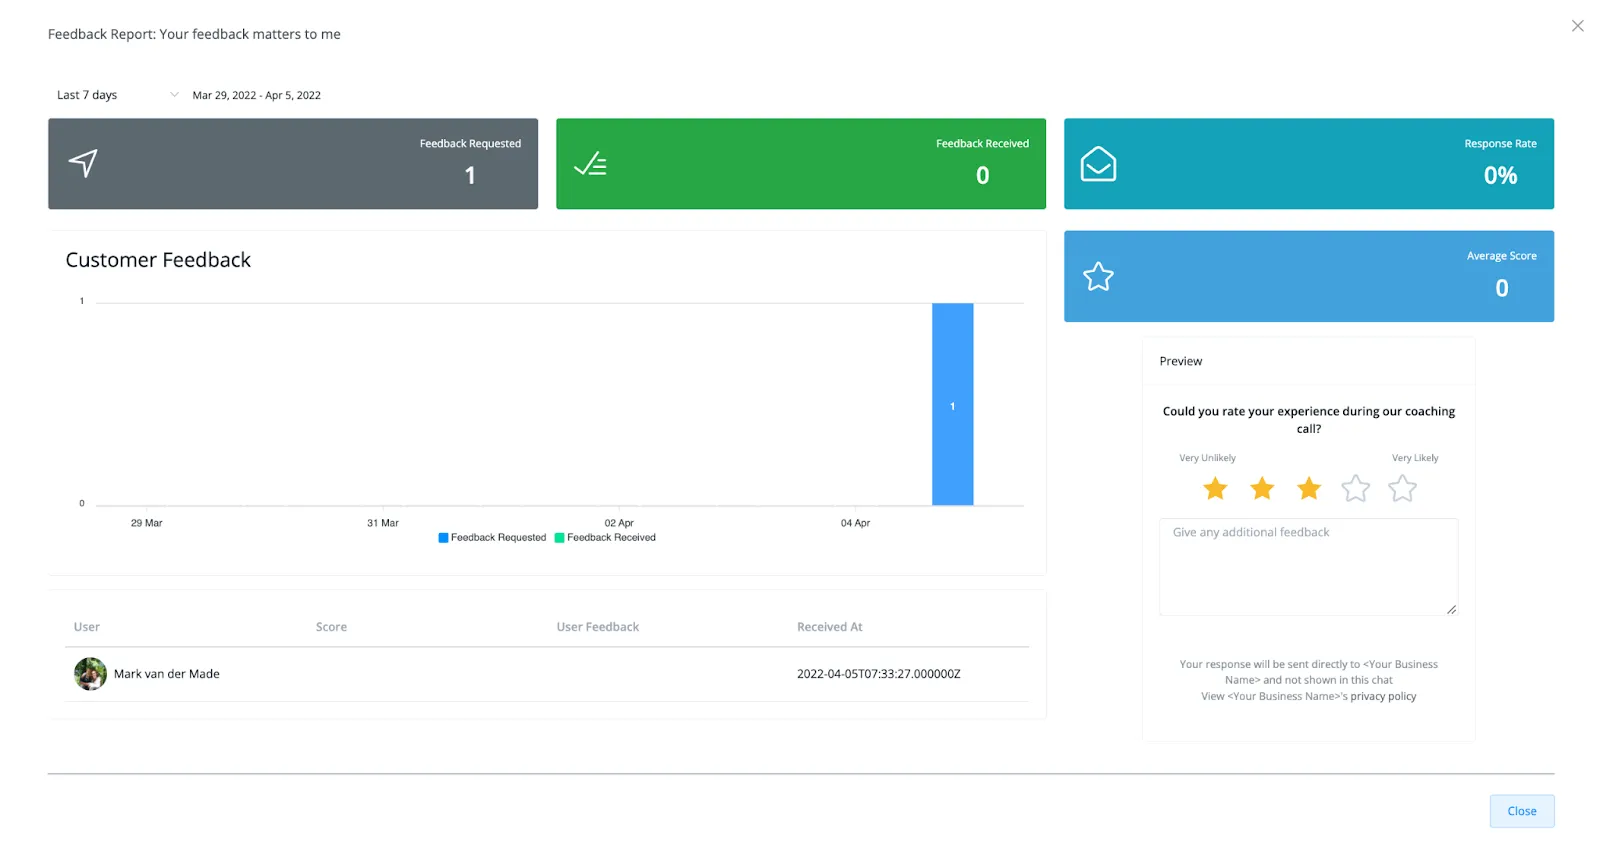Click the Close button
This screenshot has width=1600, height=851.
coord(1521,811)
